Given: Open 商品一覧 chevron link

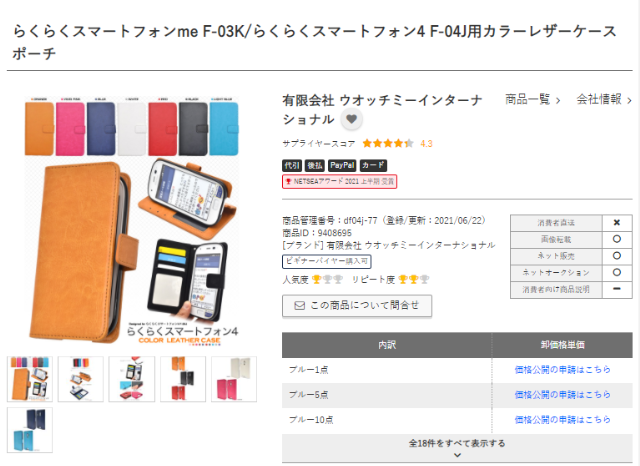Looking at the screenshot, I should [x=533, y=99].
